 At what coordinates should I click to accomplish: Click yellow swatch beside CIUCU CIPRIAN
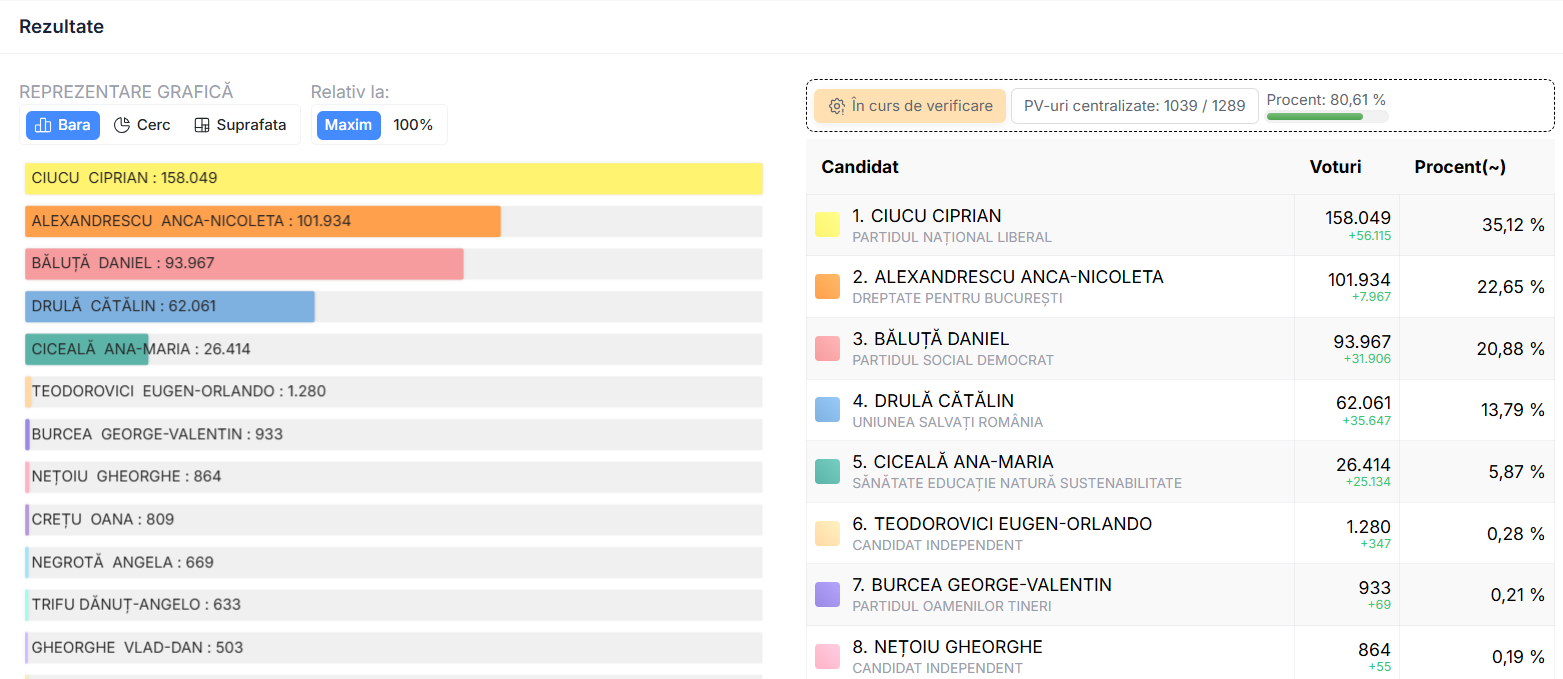click(x=827, y=225)
